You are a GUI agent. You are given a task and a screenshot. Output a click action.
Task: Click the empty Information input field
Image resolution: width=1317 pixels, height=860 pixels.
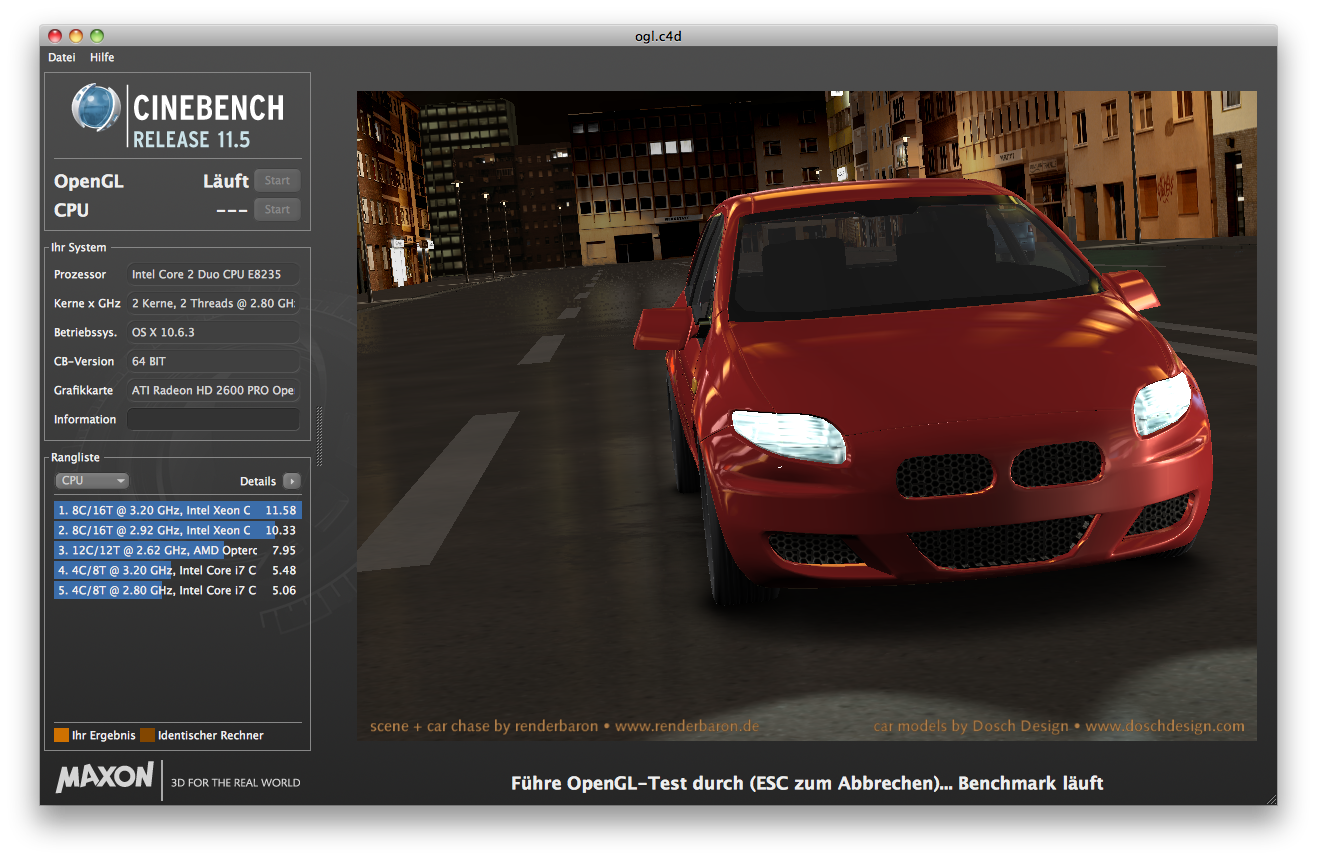(x=214, y=419)
